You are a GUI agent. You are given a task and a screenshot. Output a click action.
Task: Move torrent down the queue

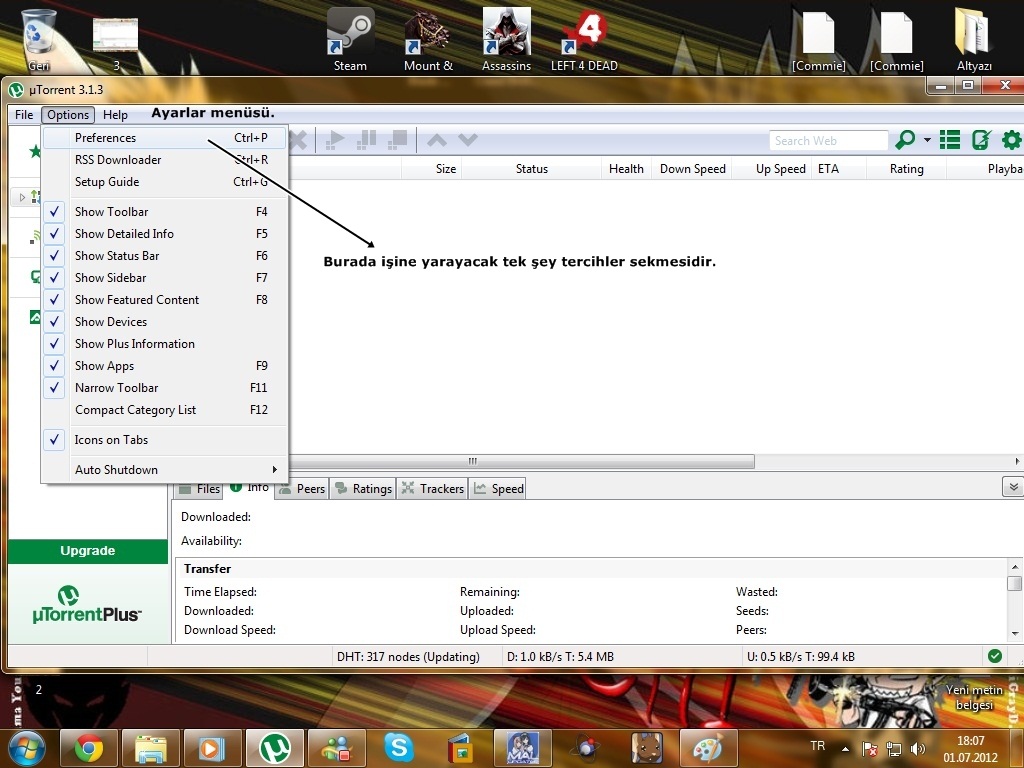point(468,140)
